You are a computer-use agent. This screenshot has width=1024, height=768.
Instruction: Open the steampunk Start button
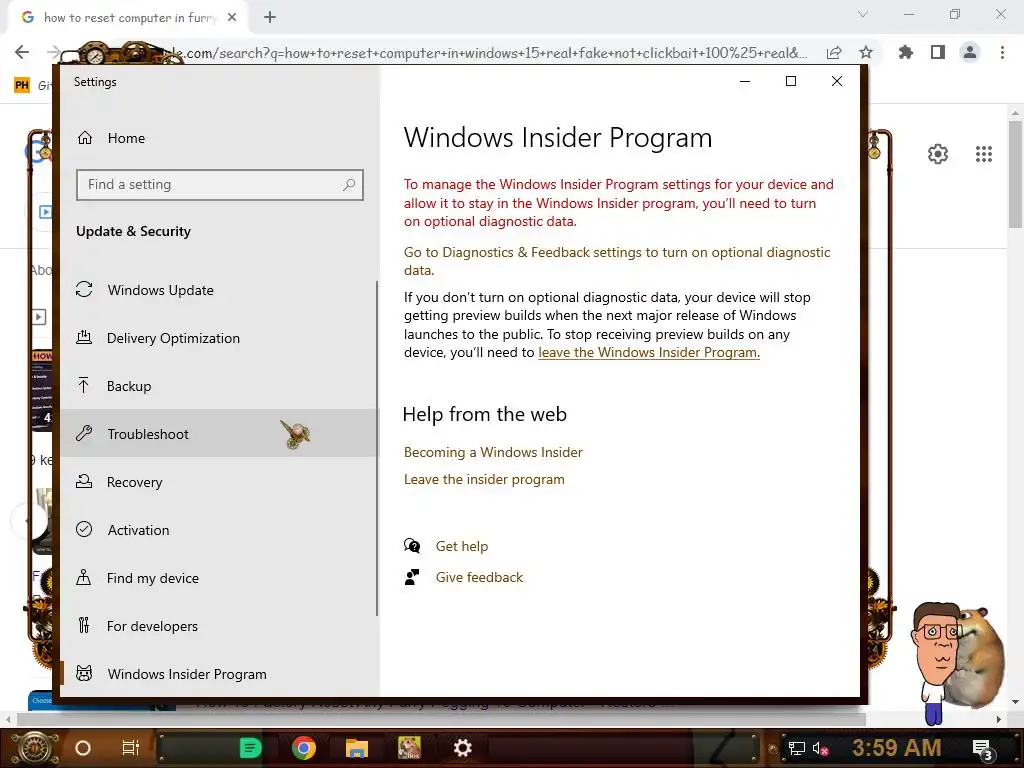pos(34,748)
